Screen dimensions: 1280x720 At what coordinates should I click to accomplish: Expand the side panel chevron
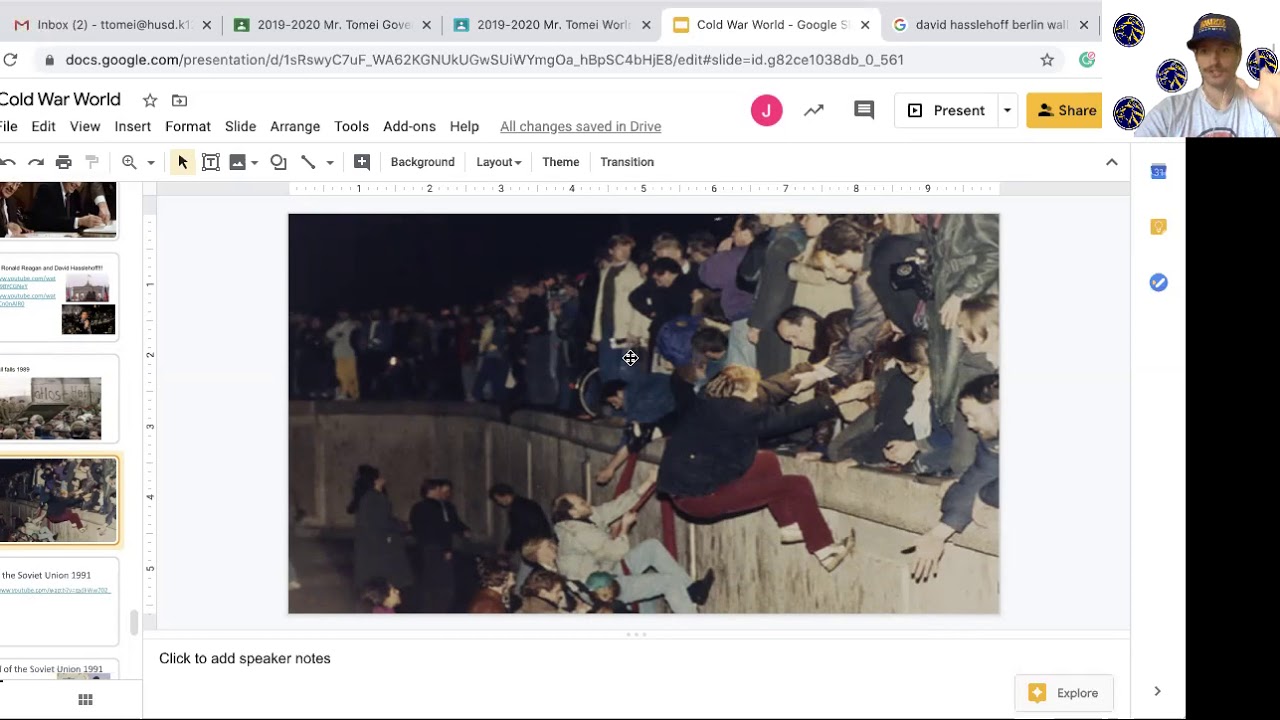pos(1157,691)
